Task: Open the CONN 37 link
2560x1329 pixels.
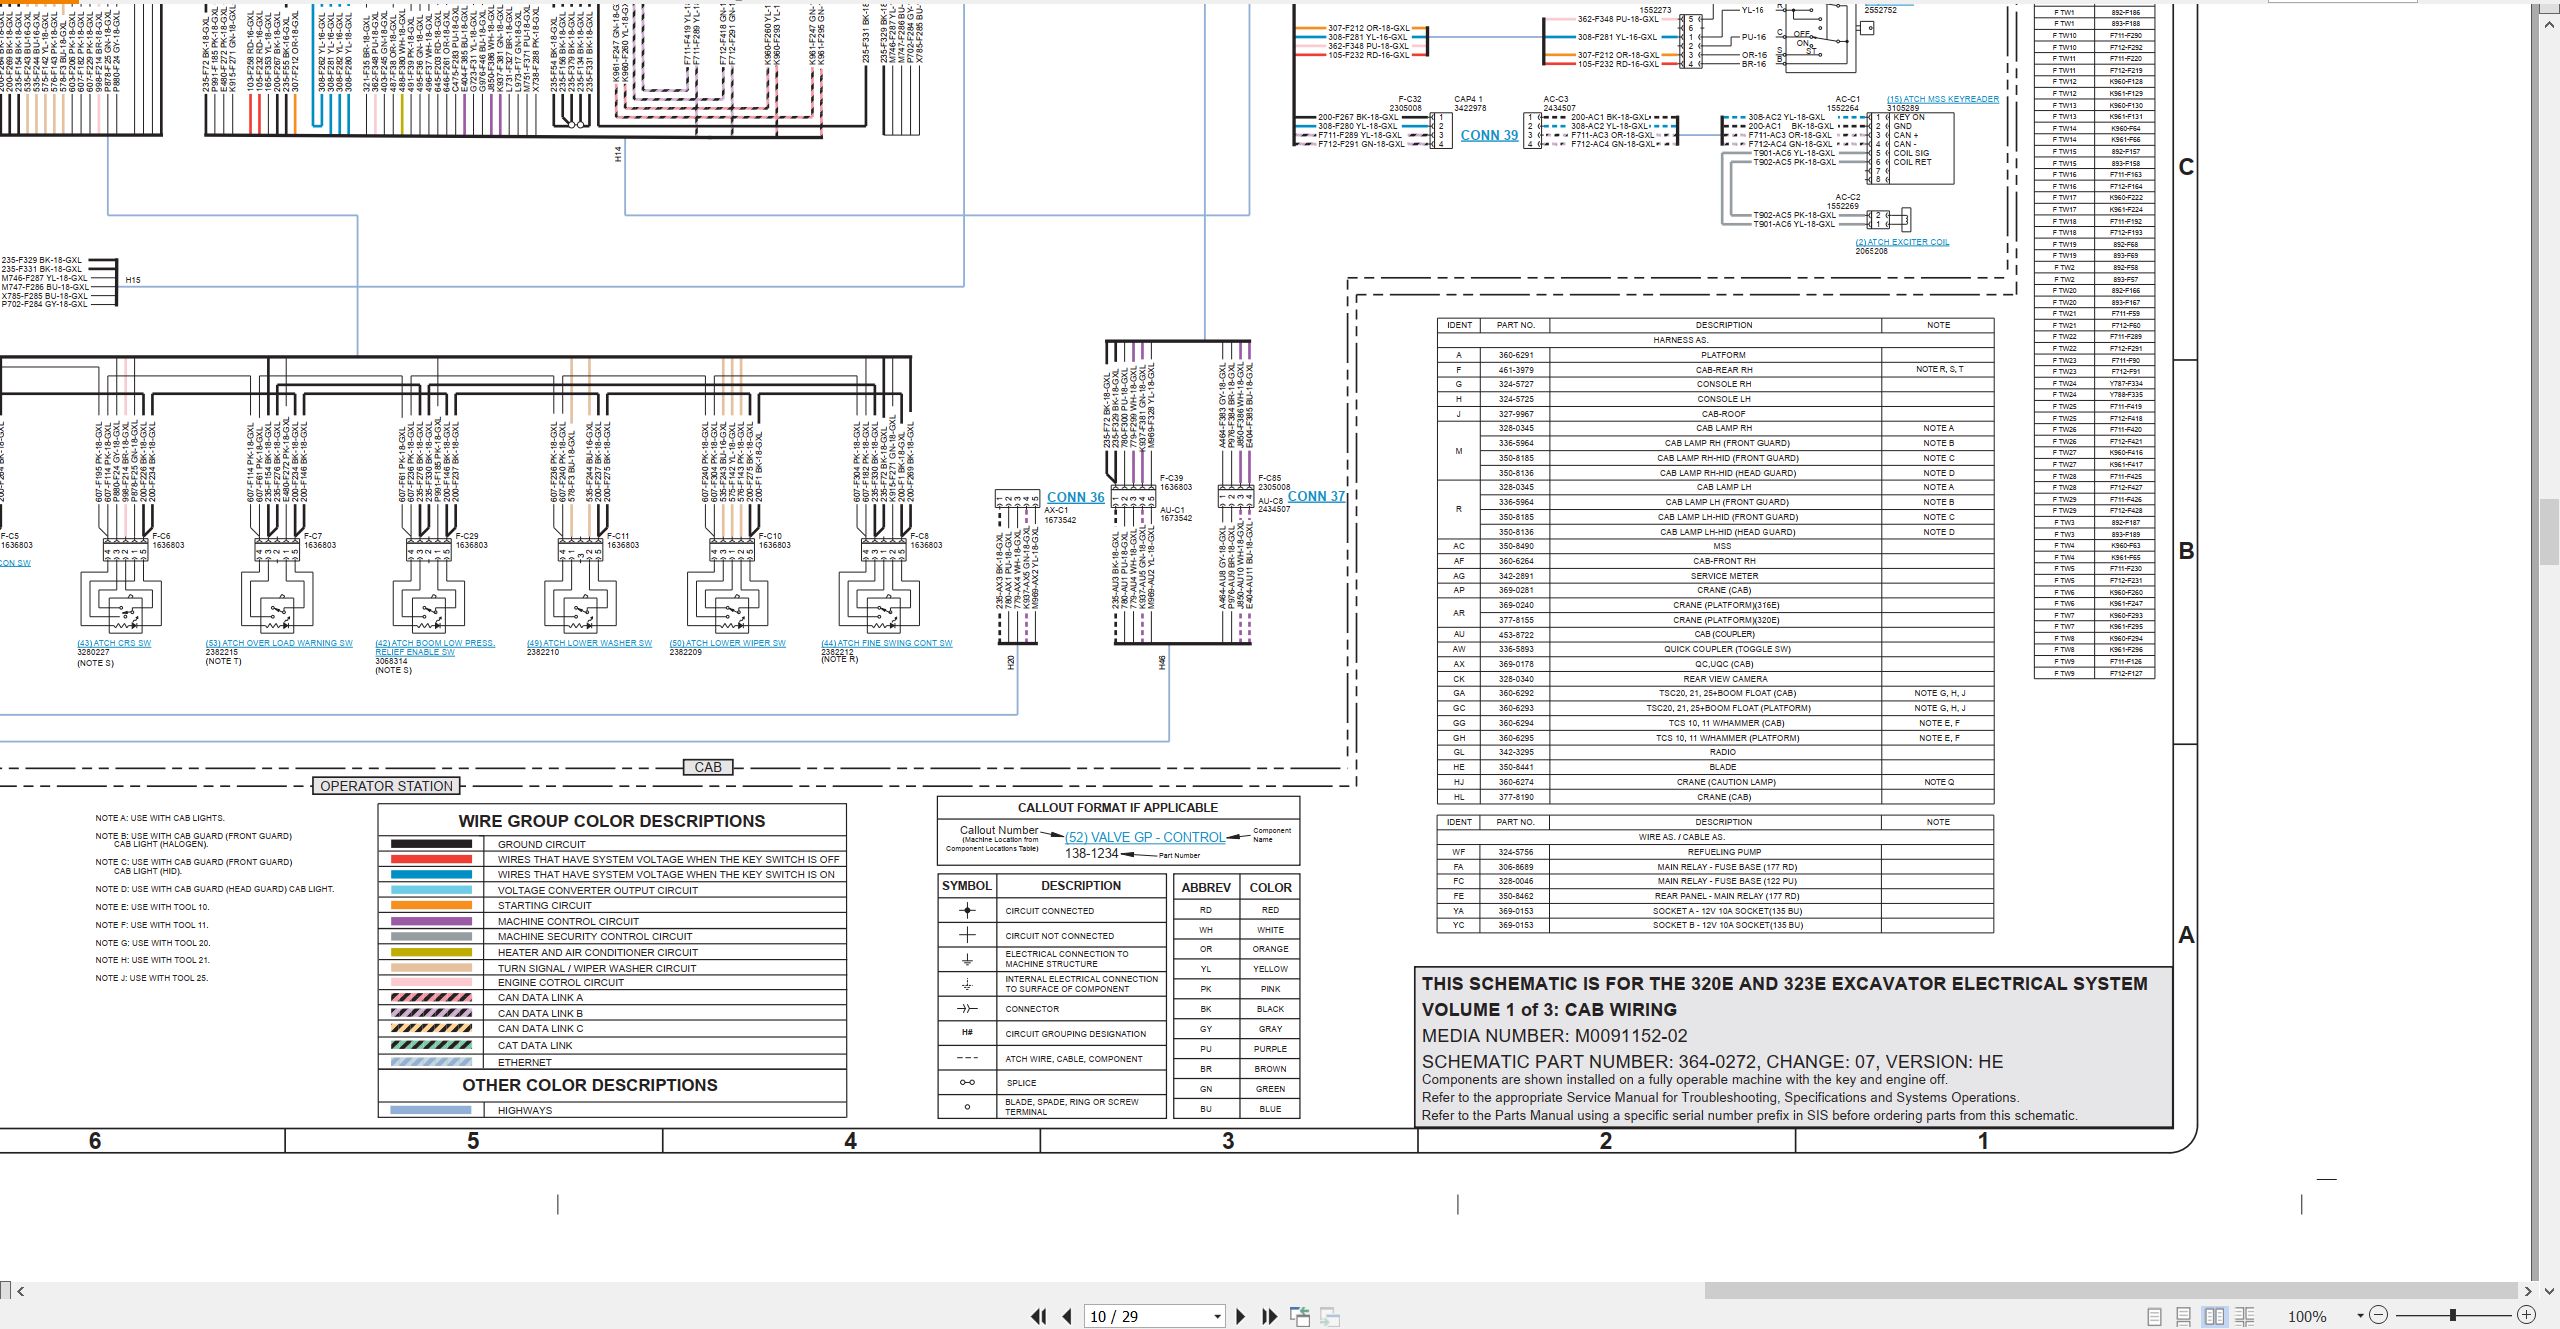Action: click(x=1316, y=496)
